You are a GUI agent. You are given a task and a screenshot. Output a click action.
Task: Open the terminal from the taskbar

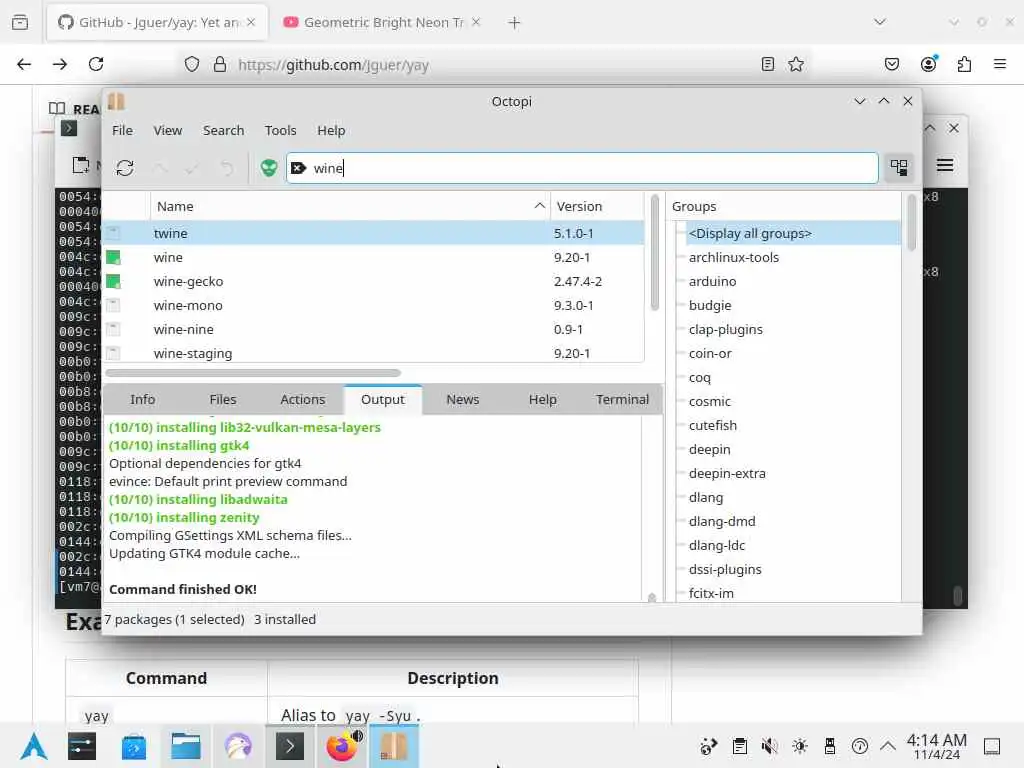(290, 746)
